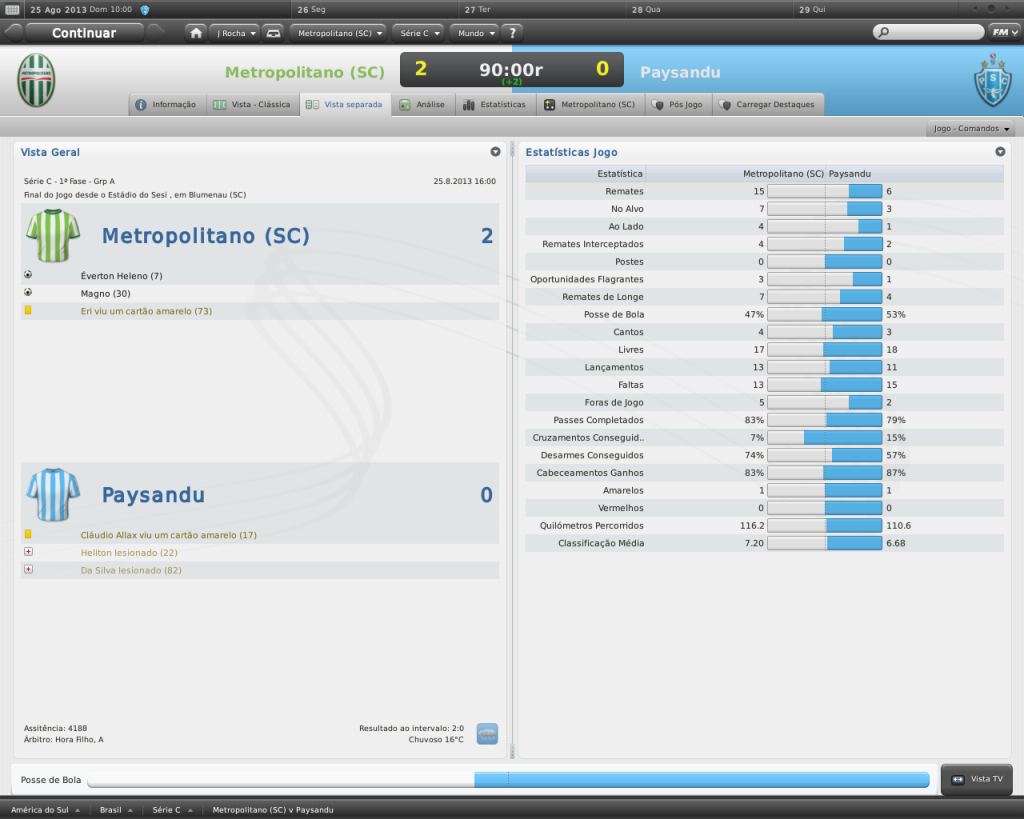Open the Pós Jogo tab
This screenshot has width=1024, height=819.
pos(677,104)
